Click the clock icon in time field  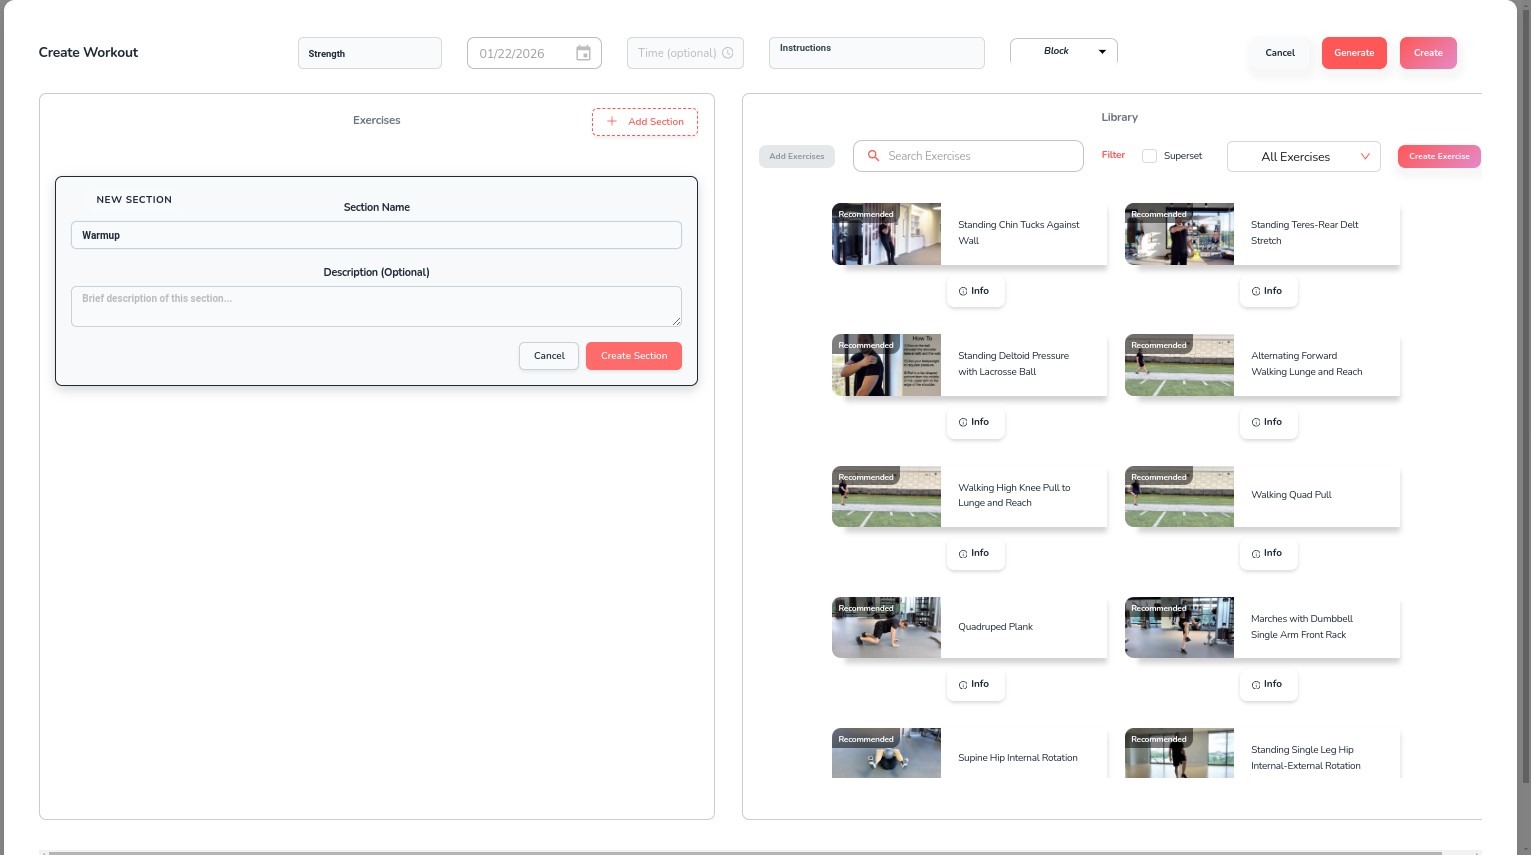point(727,53)
